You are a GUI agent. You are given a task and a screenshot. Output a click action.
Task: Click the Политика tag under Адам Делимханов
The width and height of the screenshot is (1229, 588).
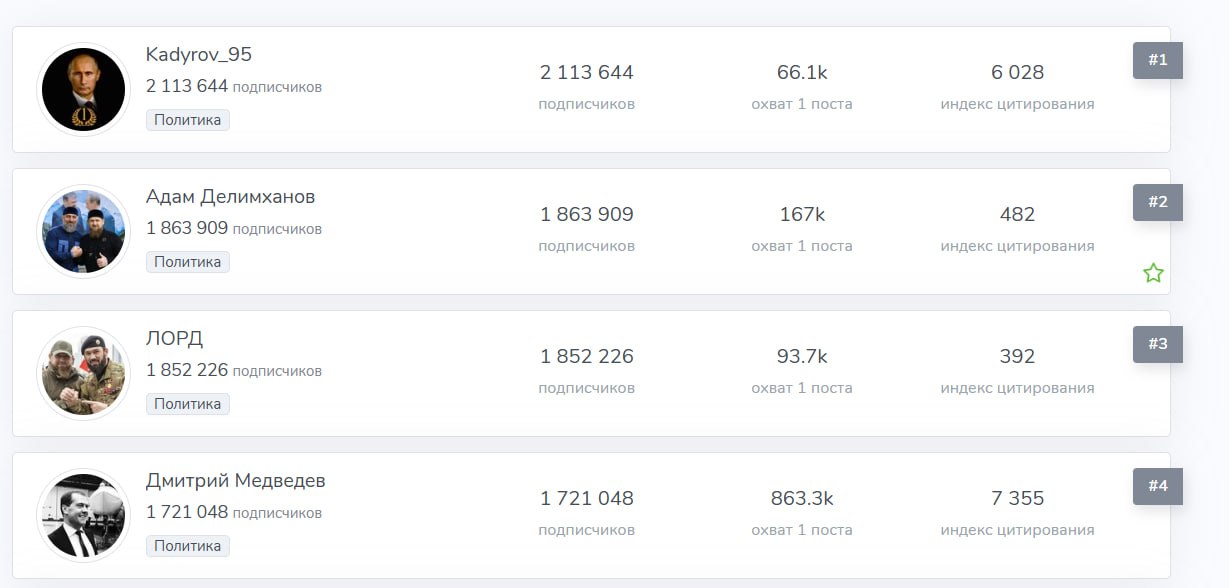point(188,262)
